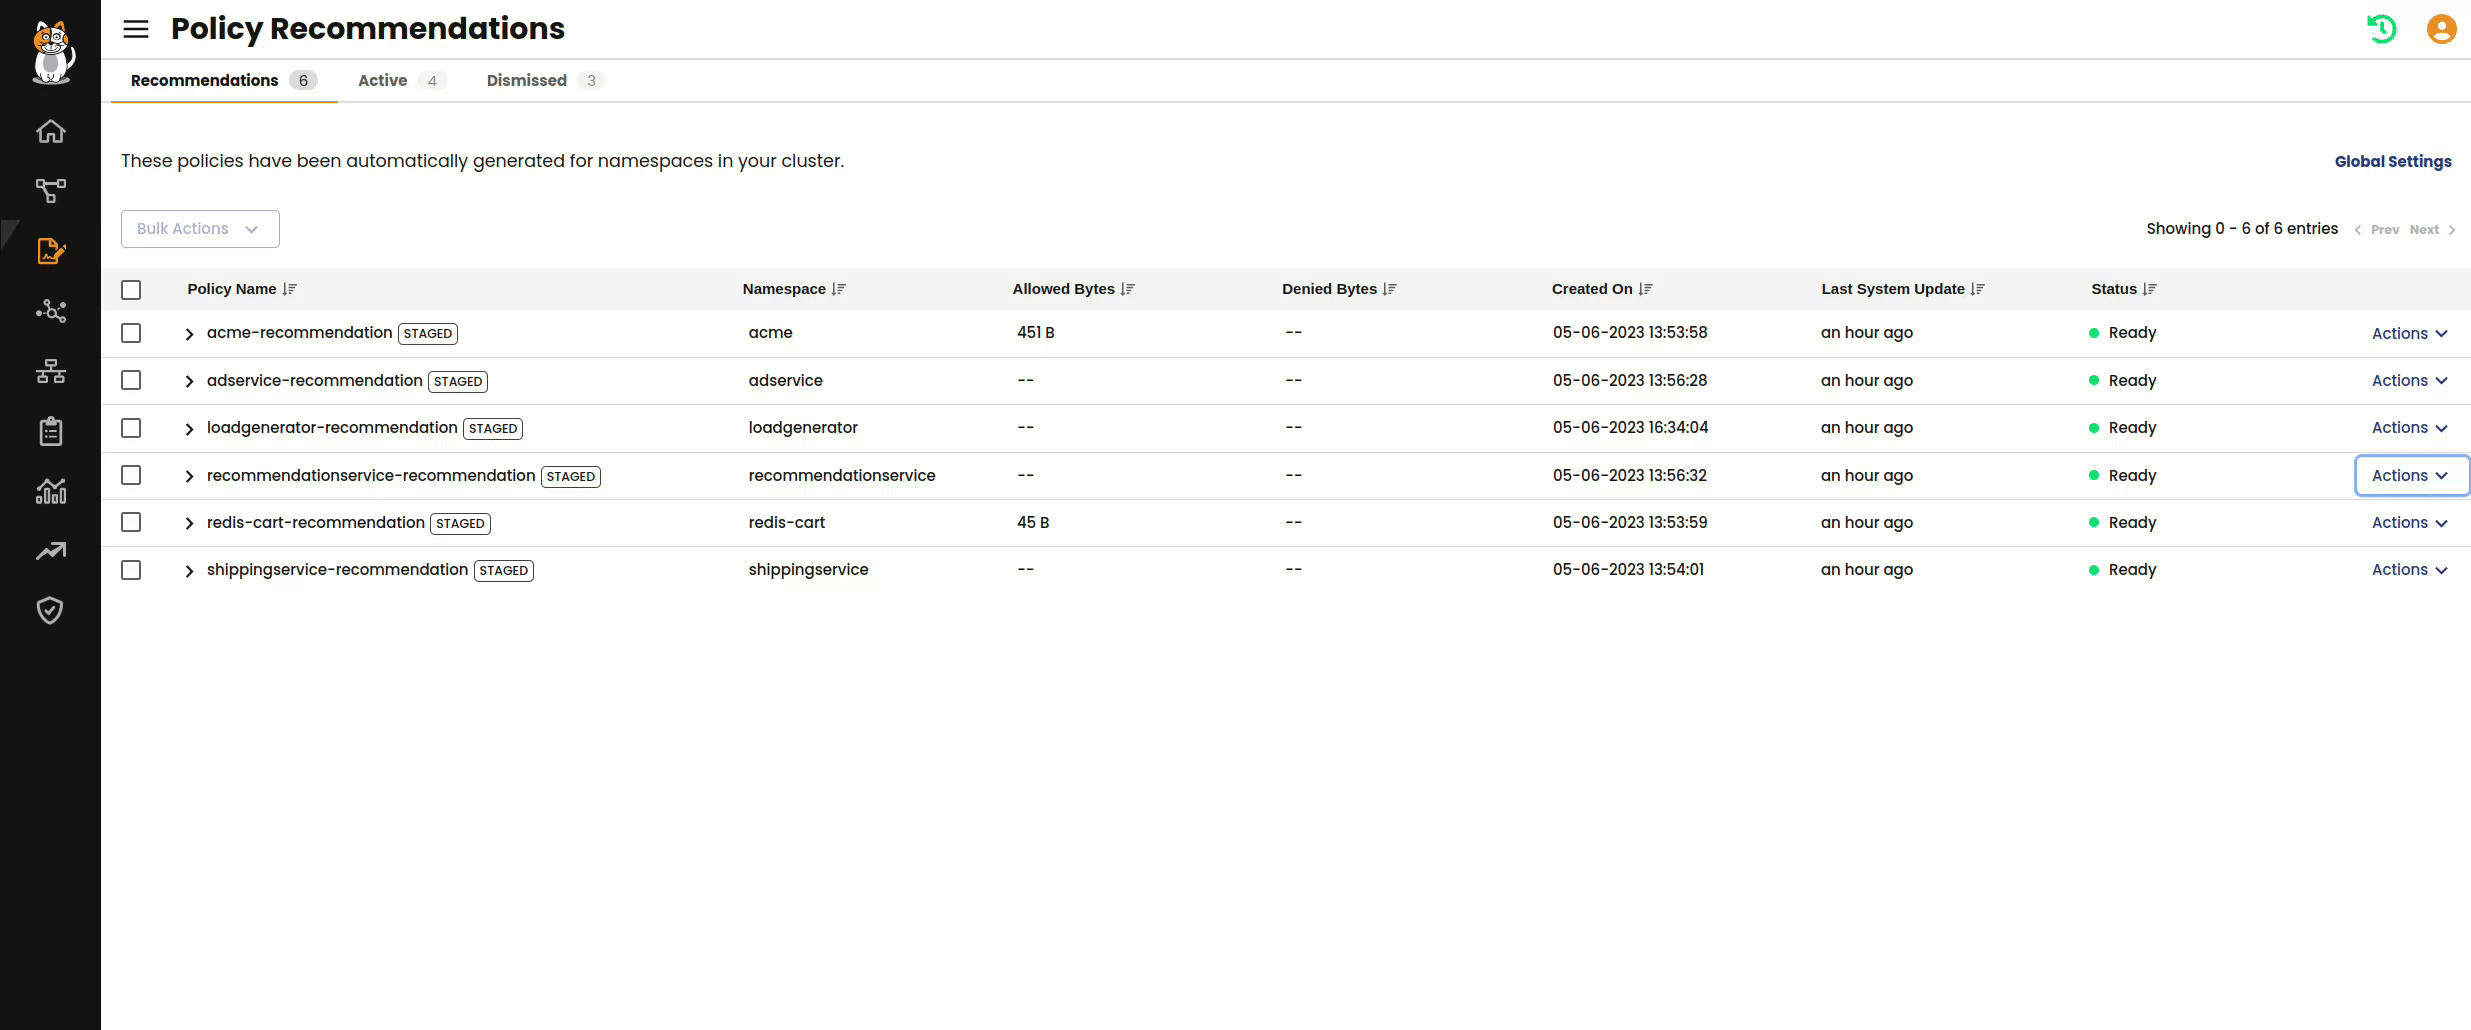Sort by Last System Update column icon
This screenshot has width=2471, height=1030.
coord(1978,289)
